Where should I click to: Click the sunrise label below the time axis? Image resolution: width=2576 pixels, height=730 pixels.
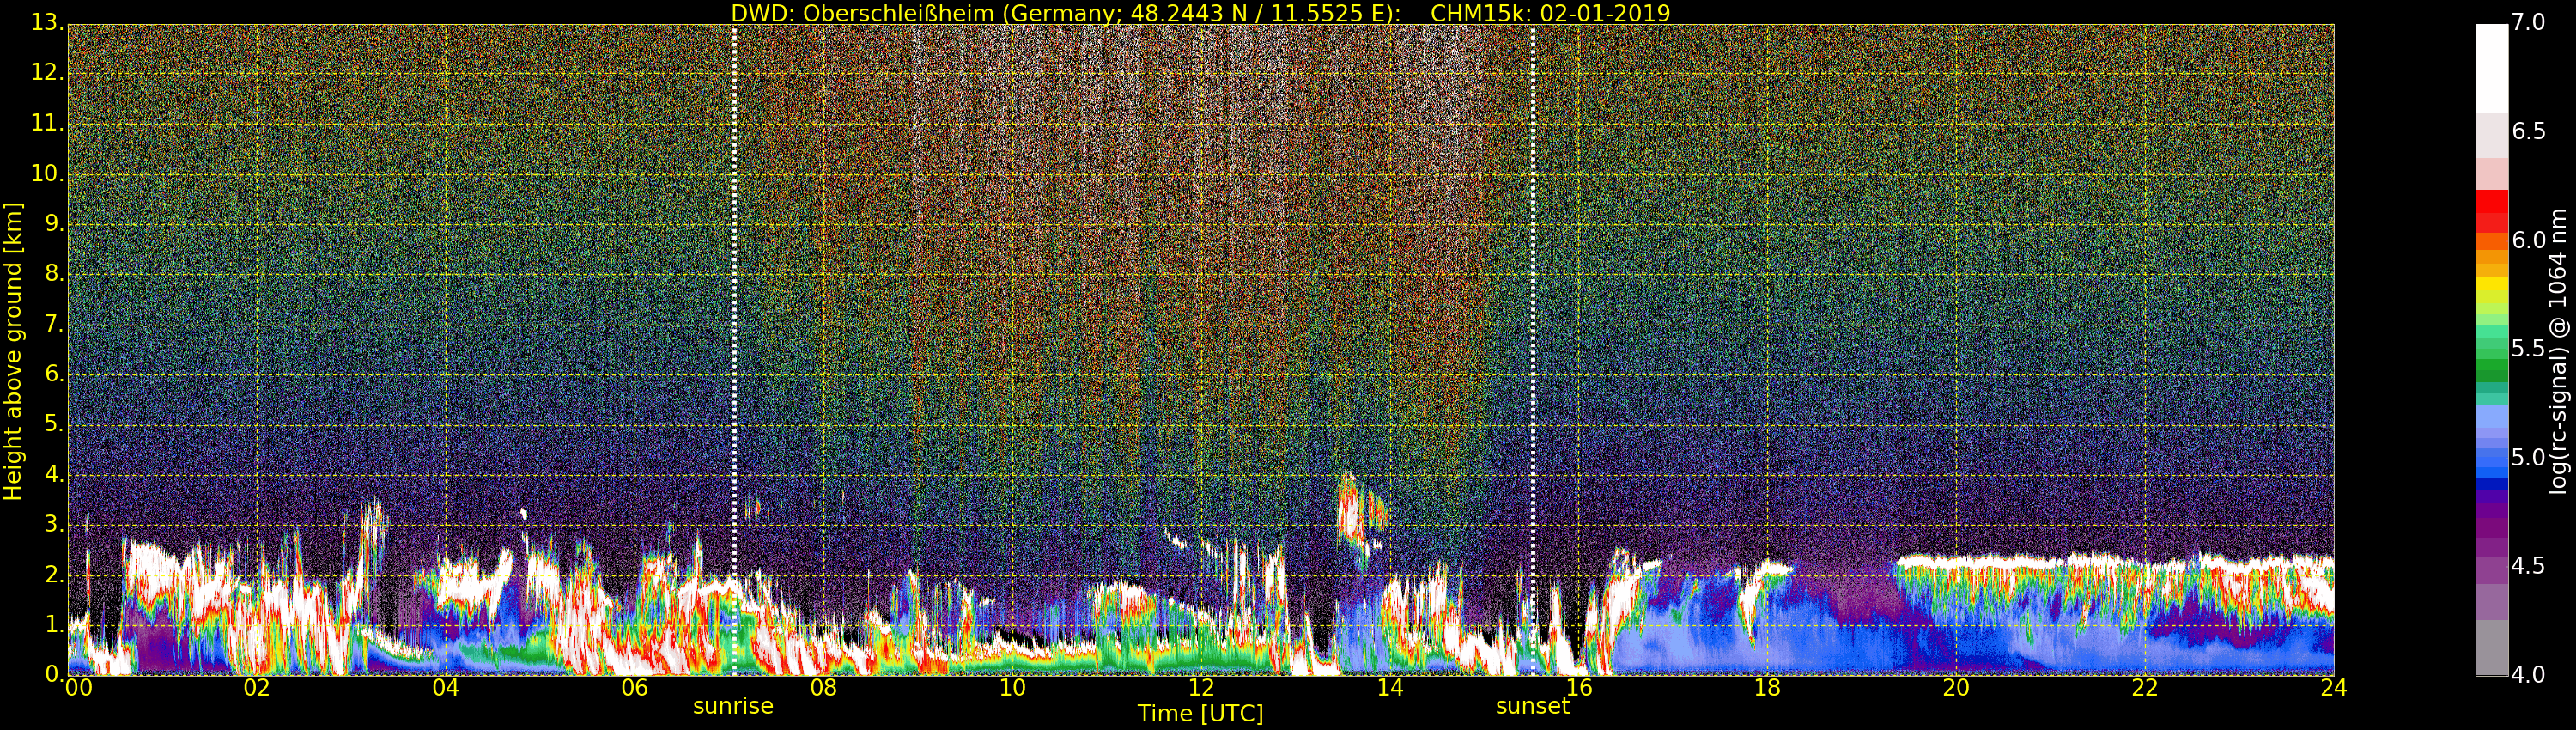click(x=733, y=706)
